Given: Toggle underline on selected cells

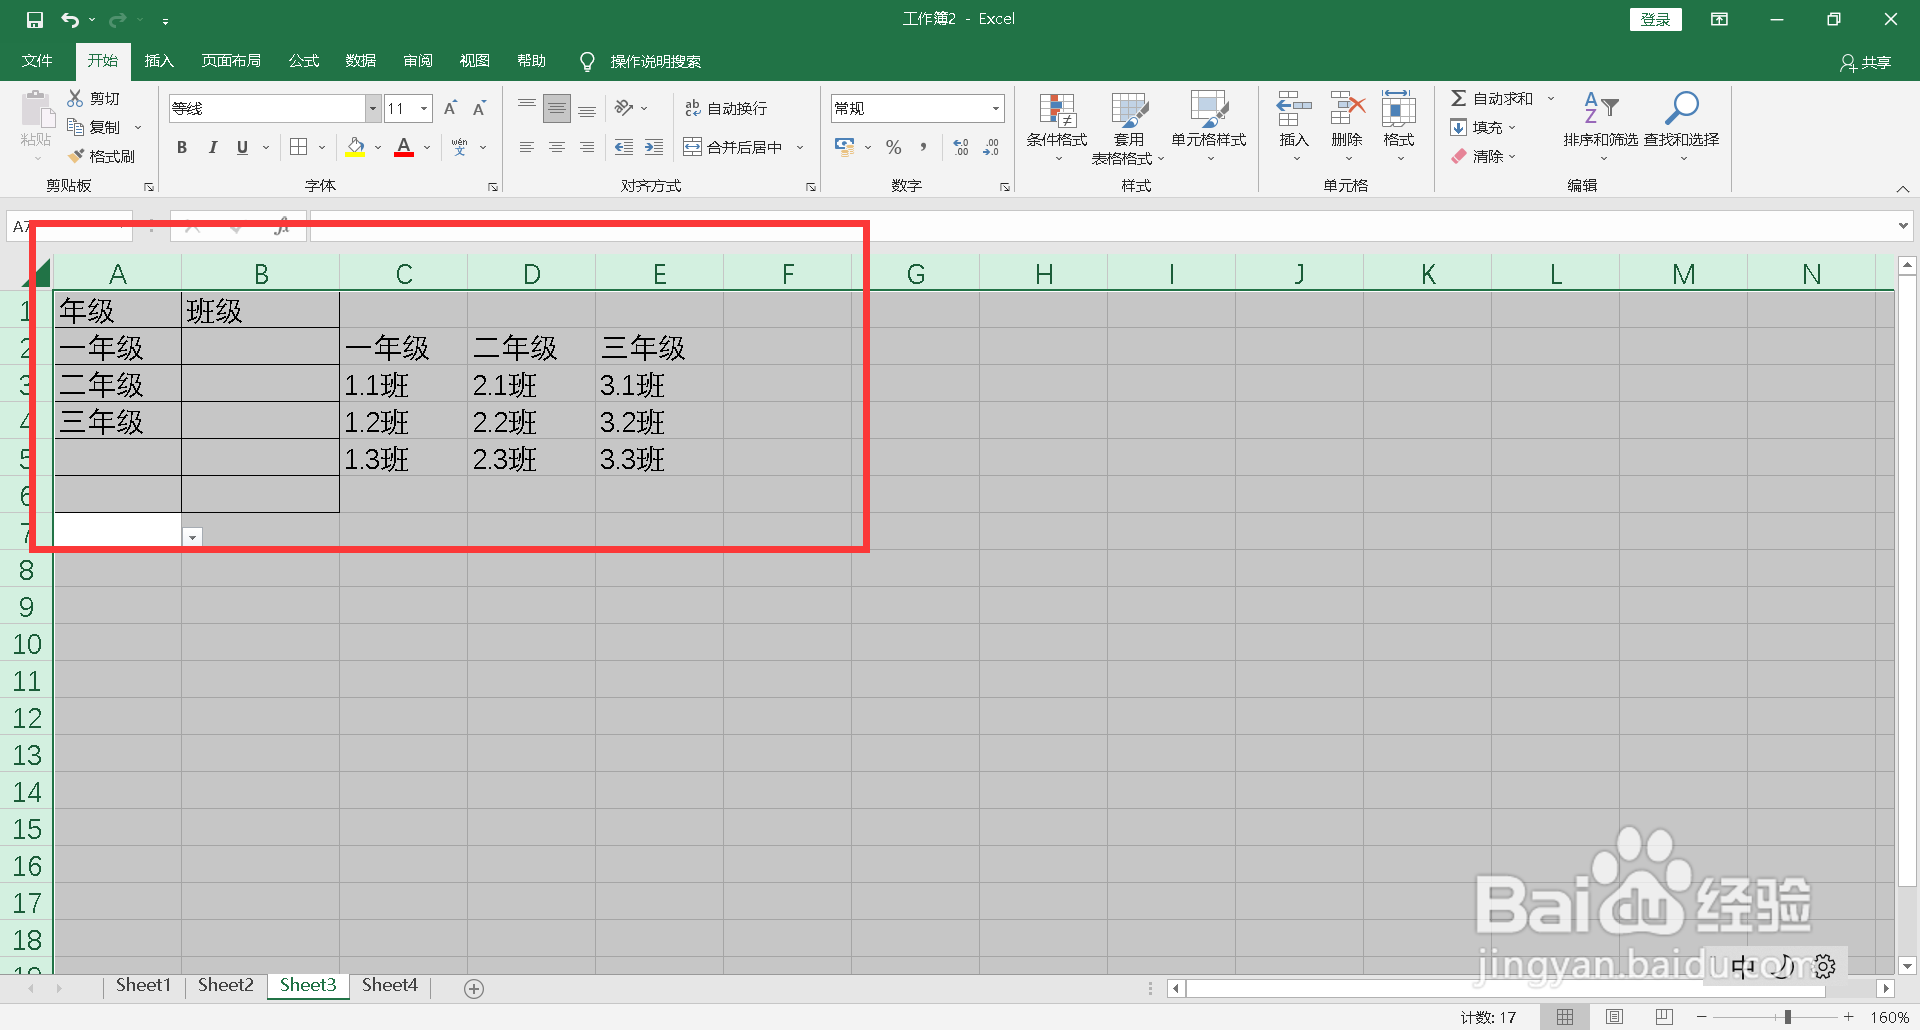Looking at the screenshot, I should pyautogui.click(x=241, y=147).
